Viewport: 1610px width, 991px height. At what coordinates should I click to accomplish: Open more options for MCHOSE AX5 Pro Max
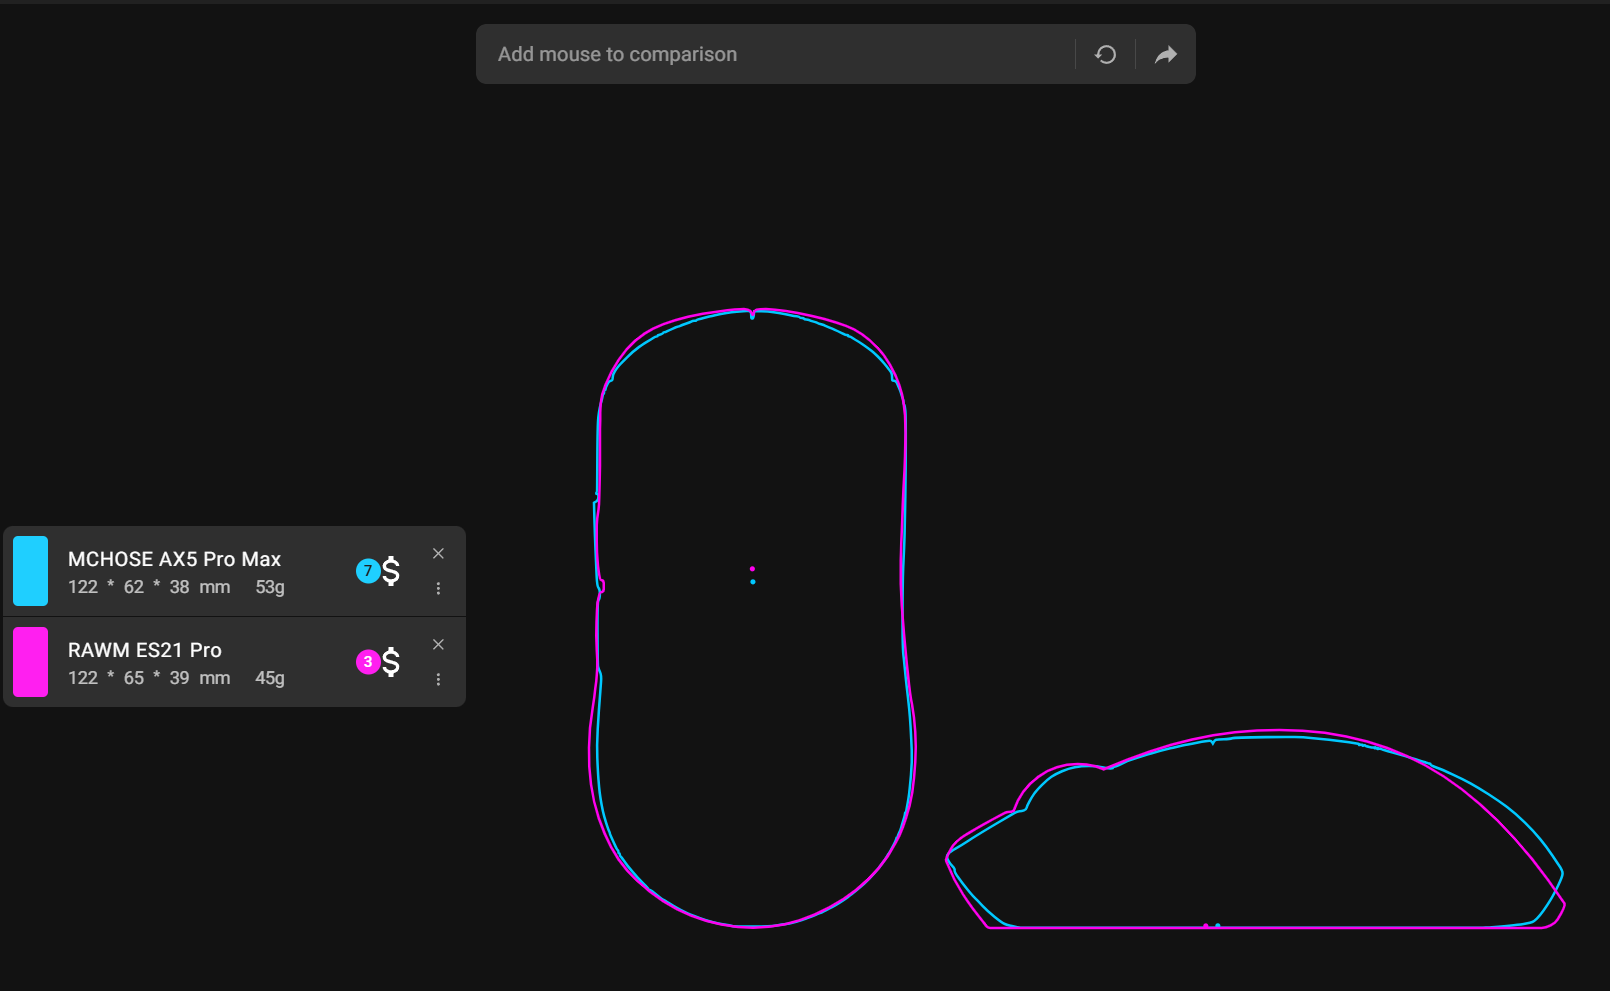(438, 588)
